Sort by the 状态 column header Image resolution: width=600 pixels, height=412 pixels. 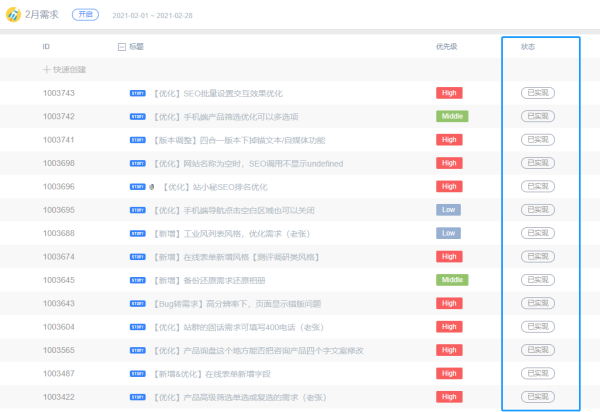[528, 47]
